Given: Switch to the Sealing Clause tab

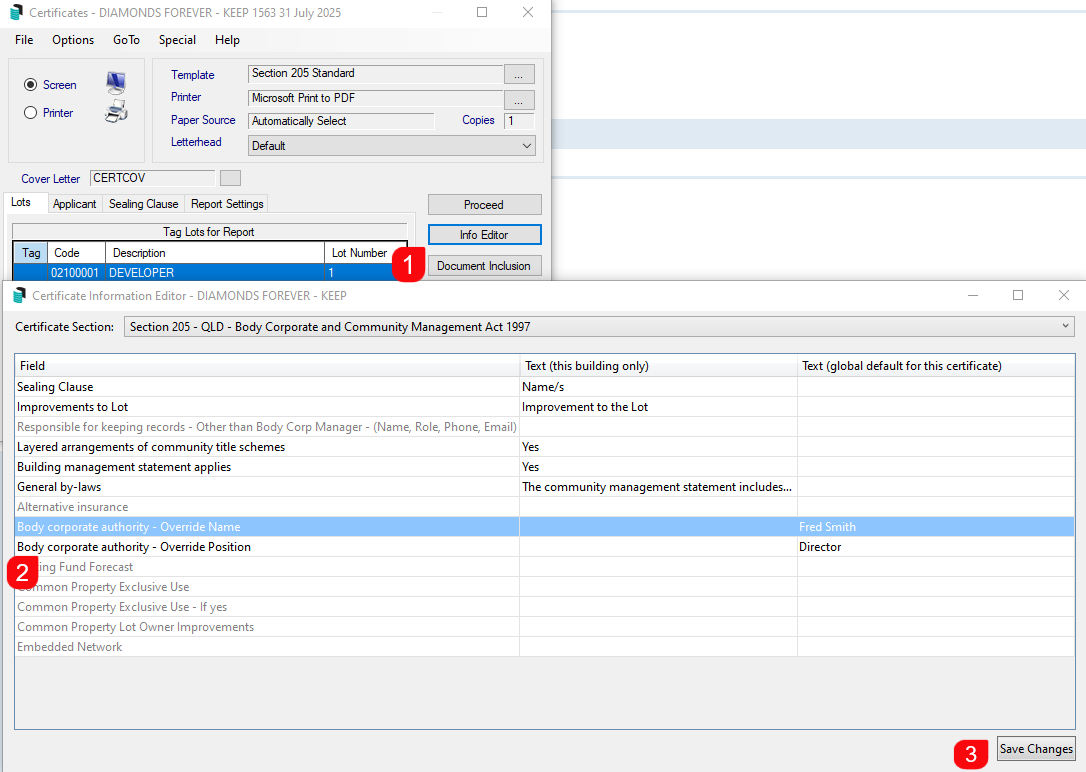Looking at the screenshot, I should coord(143,204).
